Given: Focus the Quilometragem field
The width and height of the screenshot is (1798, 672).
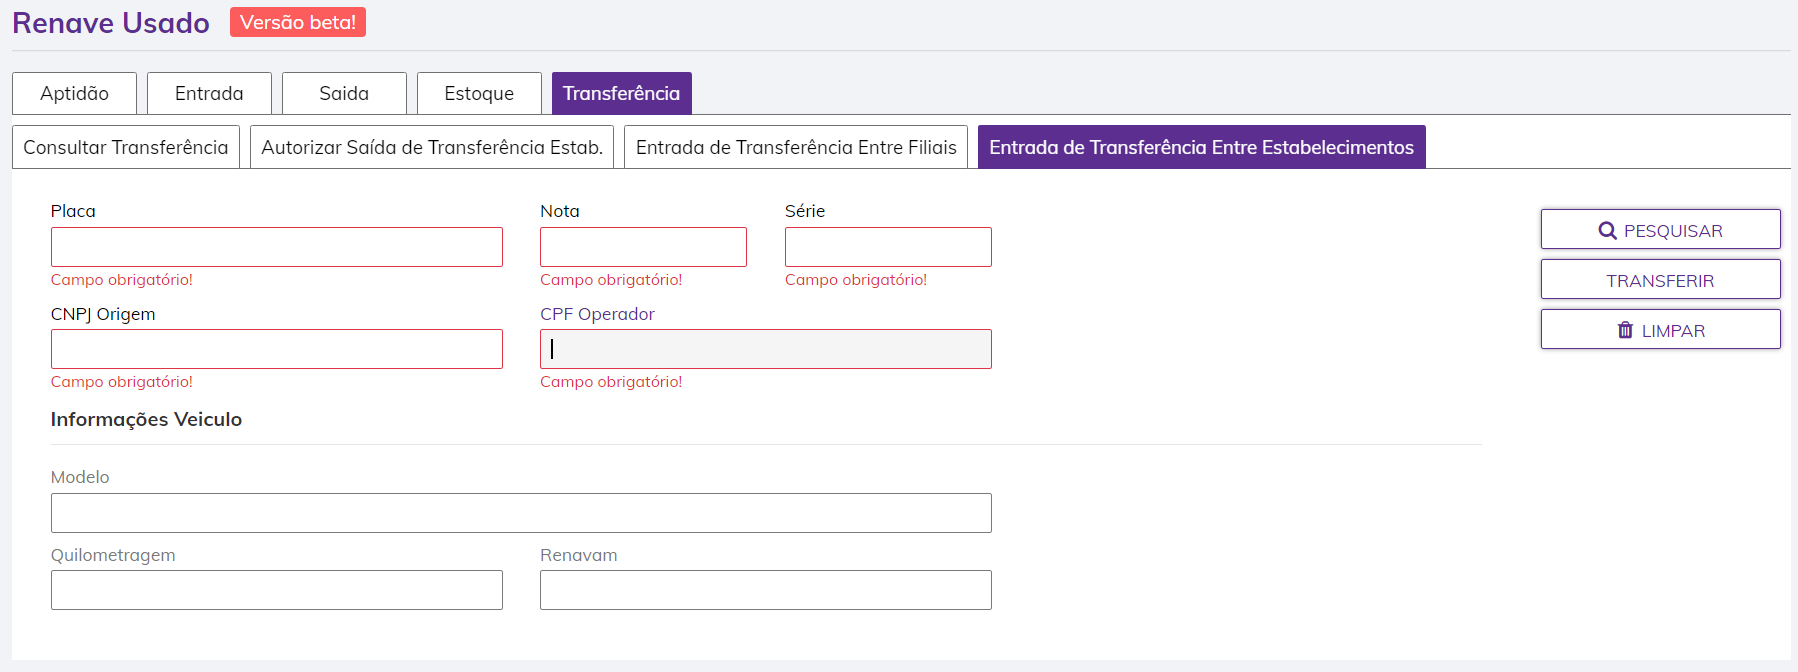Looking at the screenshot, I should 276,590.
